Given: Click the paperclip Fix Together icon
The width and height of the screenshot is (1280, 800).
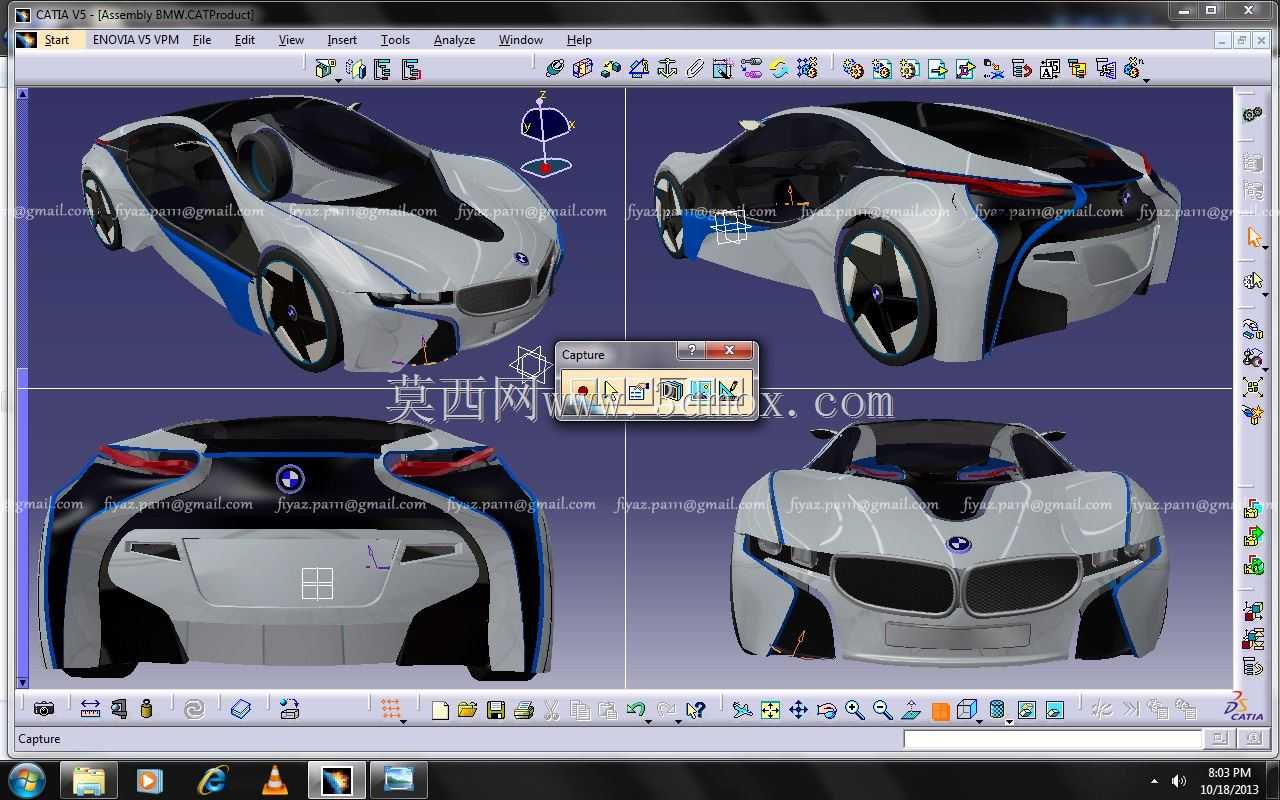Looking at the screenshot, I should coord(695,68).
